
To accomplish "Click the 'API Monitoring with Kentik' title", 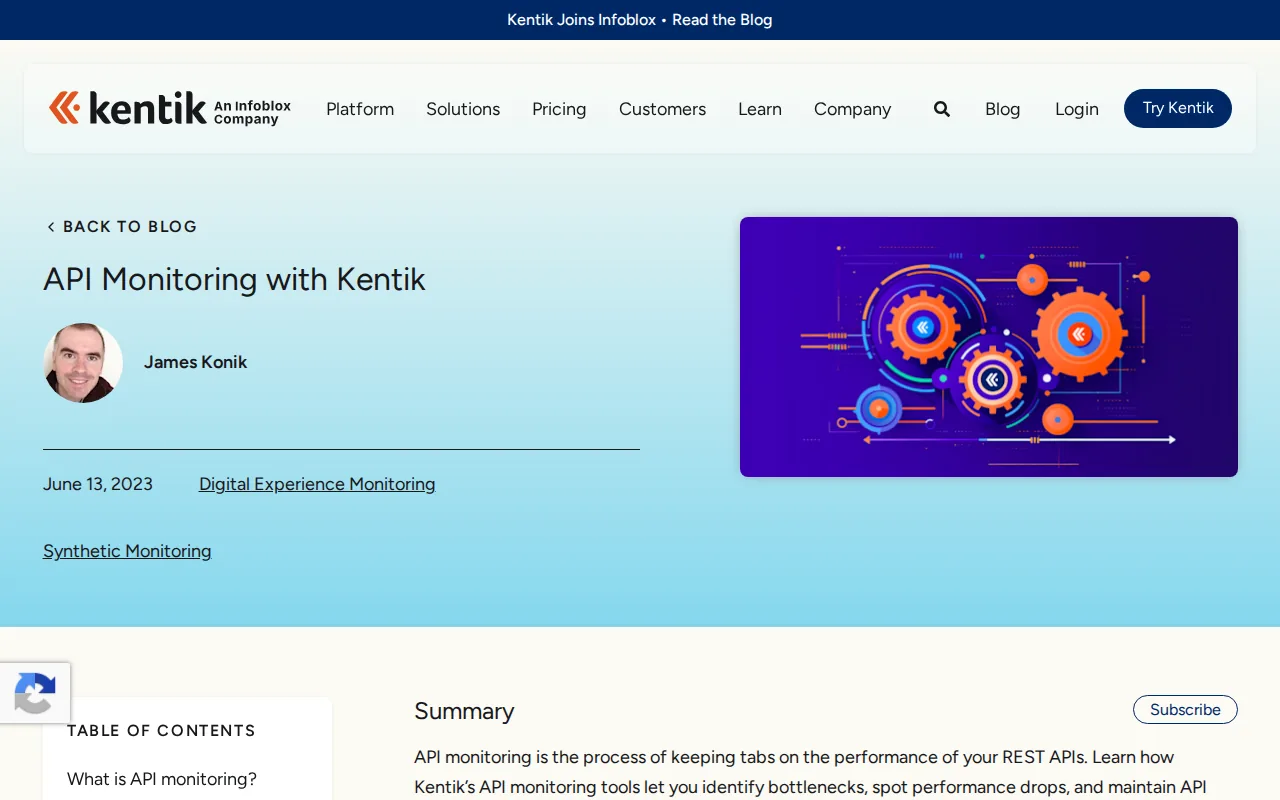I will (x=234, y=279).
